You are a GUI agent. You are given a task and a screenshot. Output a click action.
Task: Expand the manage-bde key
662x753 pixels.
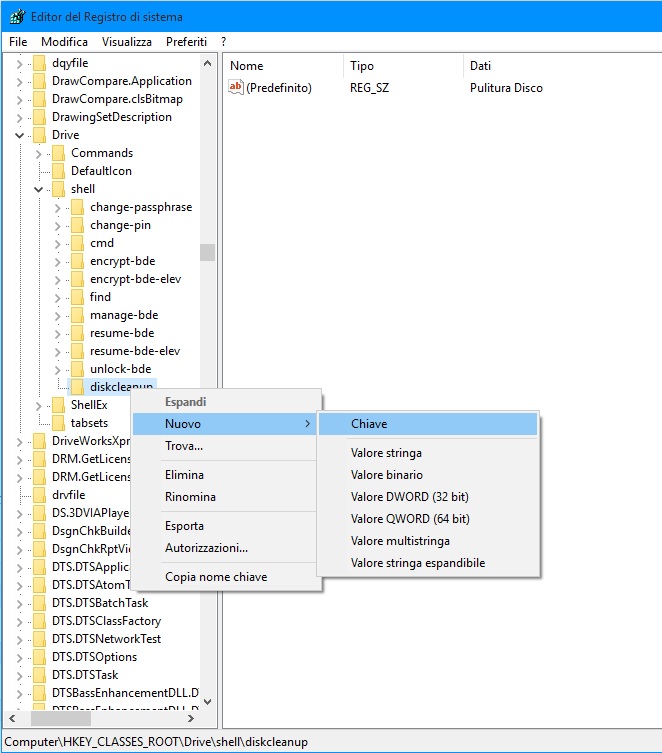(x=58, y=316)
